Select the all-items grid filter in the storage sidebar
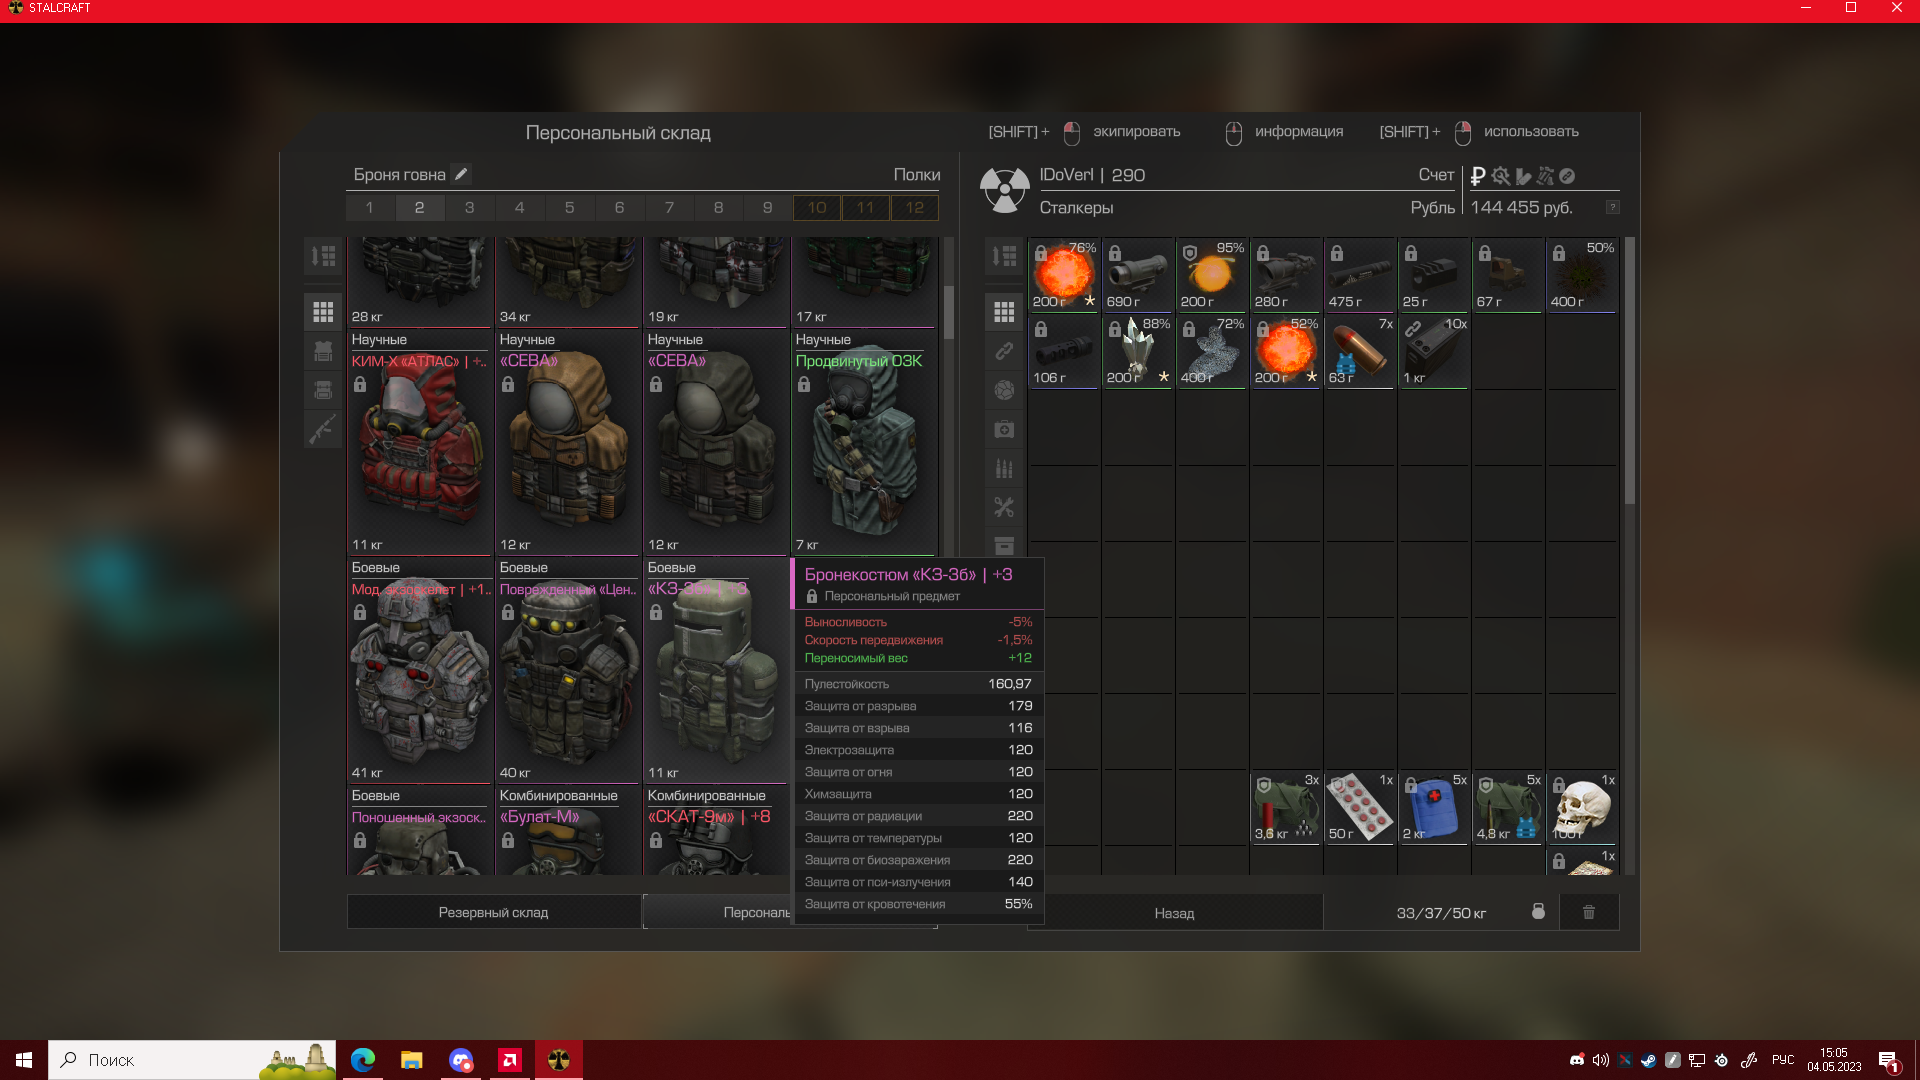This screenshot has width=1920, height=1080. click(323, 312)
